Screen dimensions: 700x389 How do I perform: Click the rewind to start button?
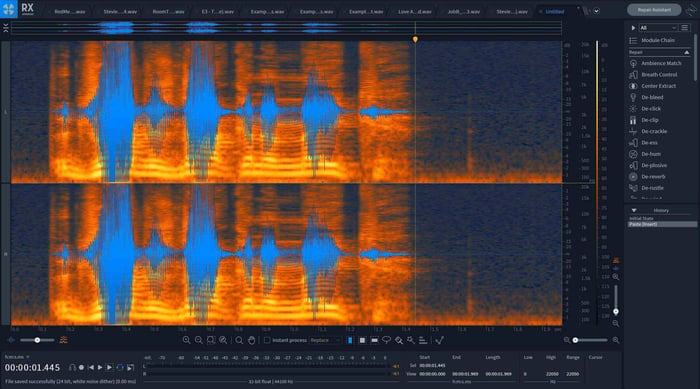click(91, 368)
